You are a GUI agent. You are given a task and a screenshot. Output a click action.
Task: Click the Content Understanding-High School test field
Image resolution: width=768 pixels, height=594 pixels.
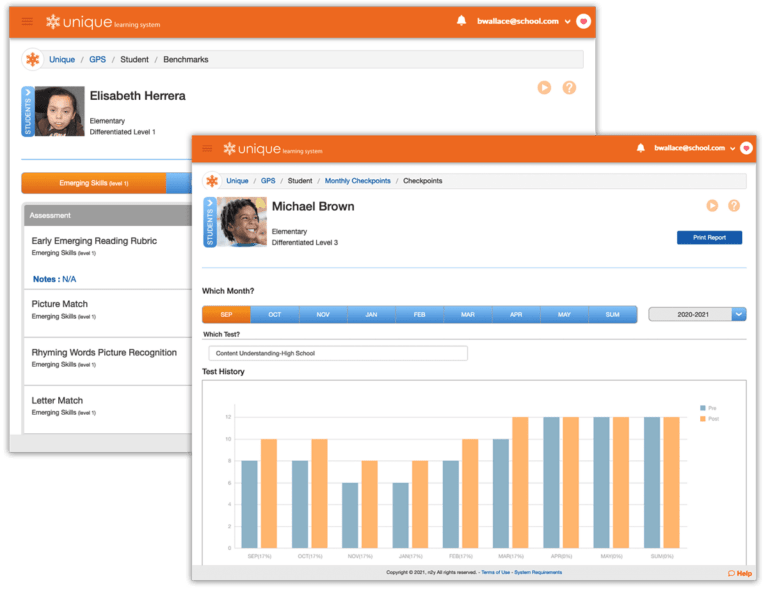(337, 353)
